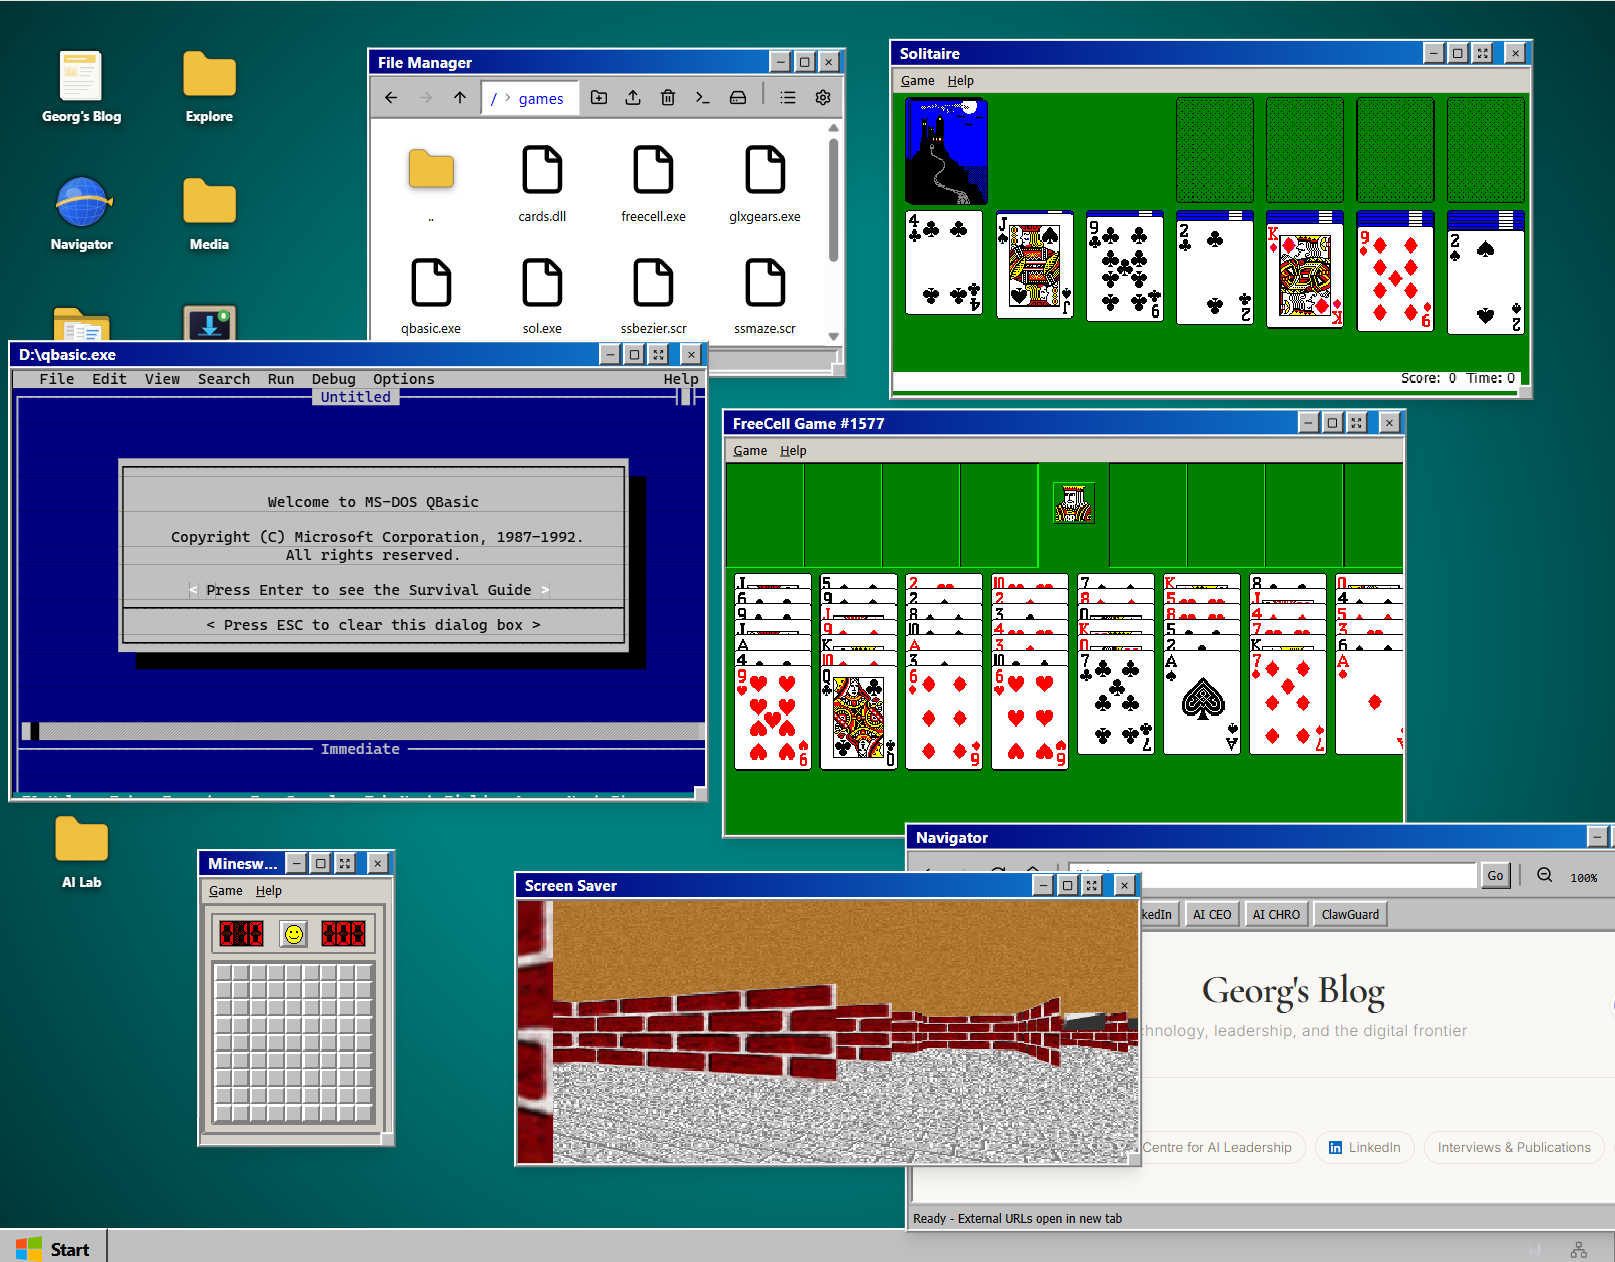
Task: Open File Manager settings gear
Action: pyautogui.click(x=823, y=98)
